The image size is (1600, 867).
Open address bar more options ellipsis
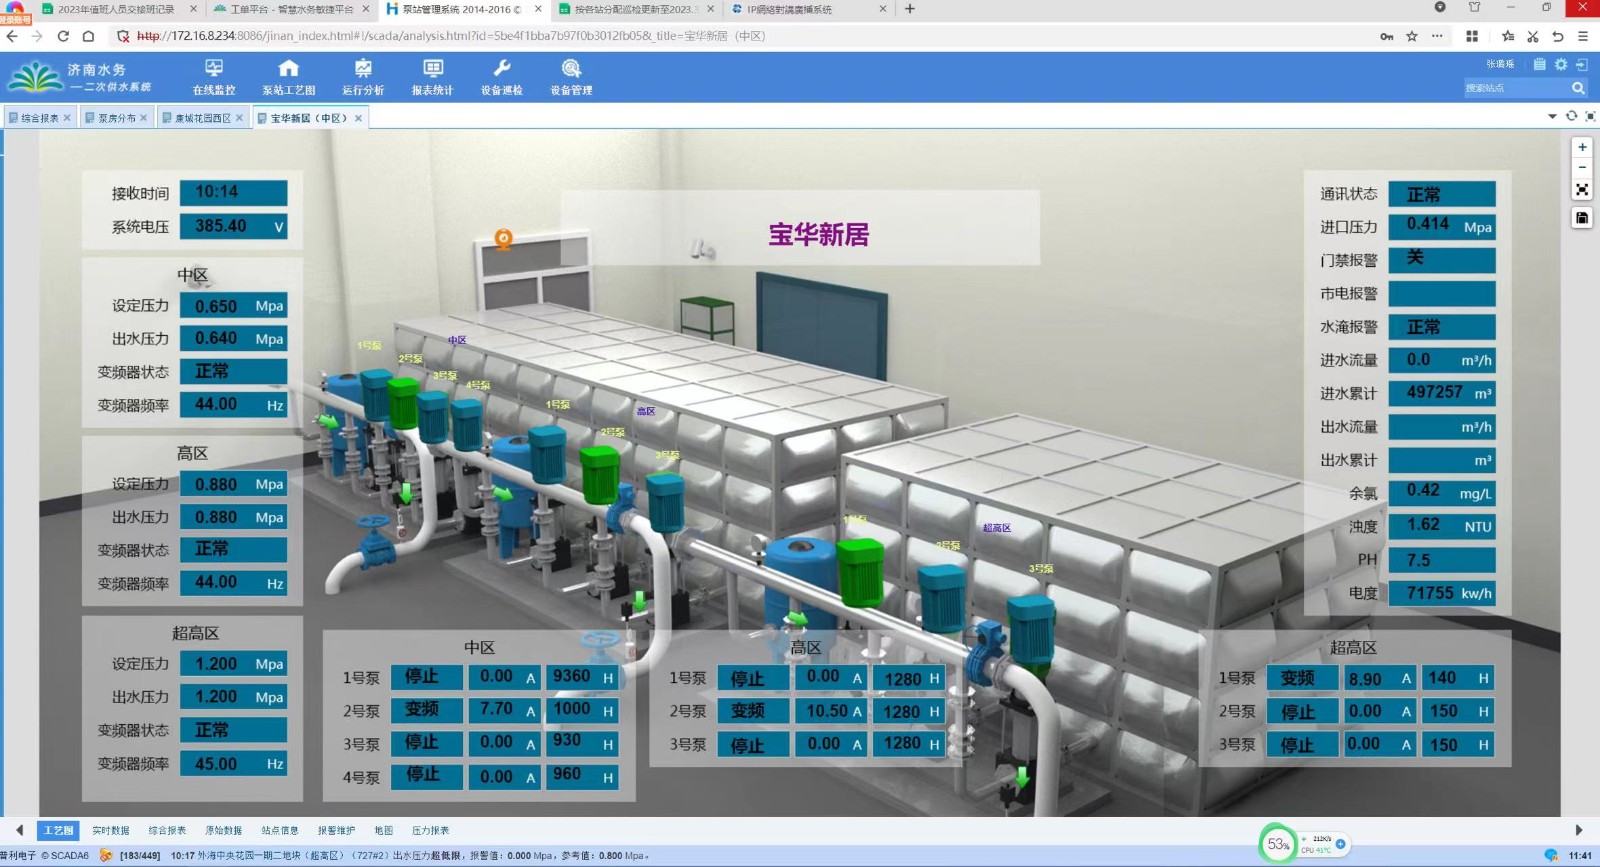point(1437,36)
